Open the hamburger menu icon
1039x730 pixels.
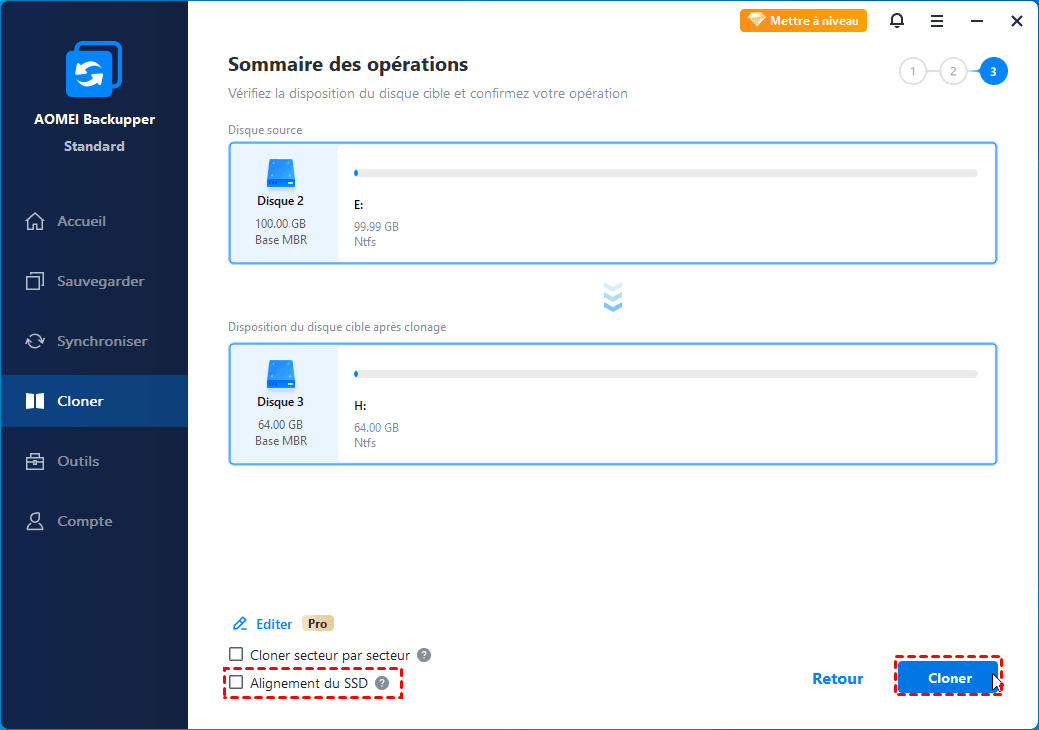[936, 21]
